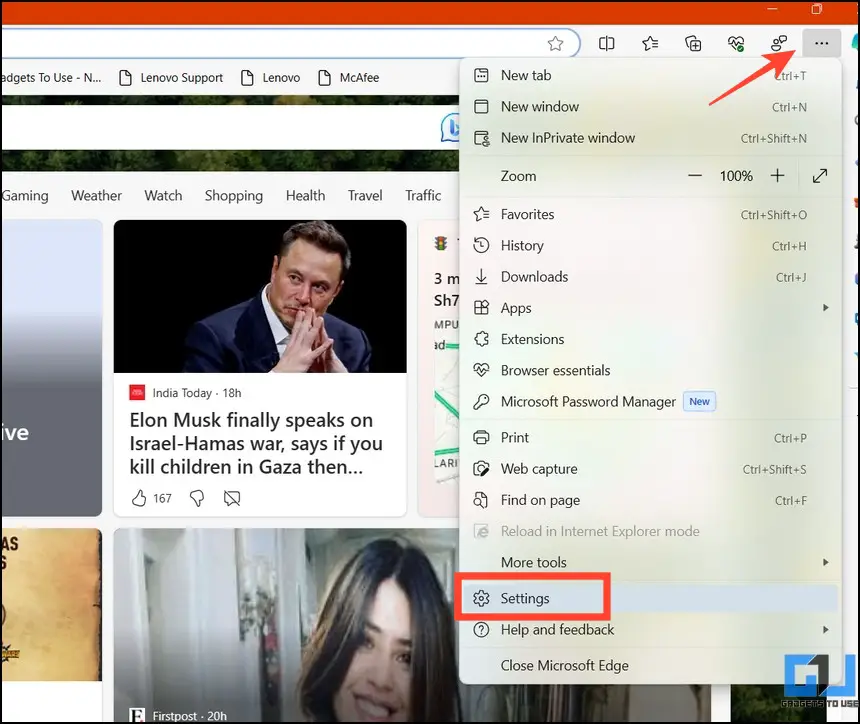Switch to the Shopping feed tab
The height and width of the screenshot is (724, 860).
[234, 196]
